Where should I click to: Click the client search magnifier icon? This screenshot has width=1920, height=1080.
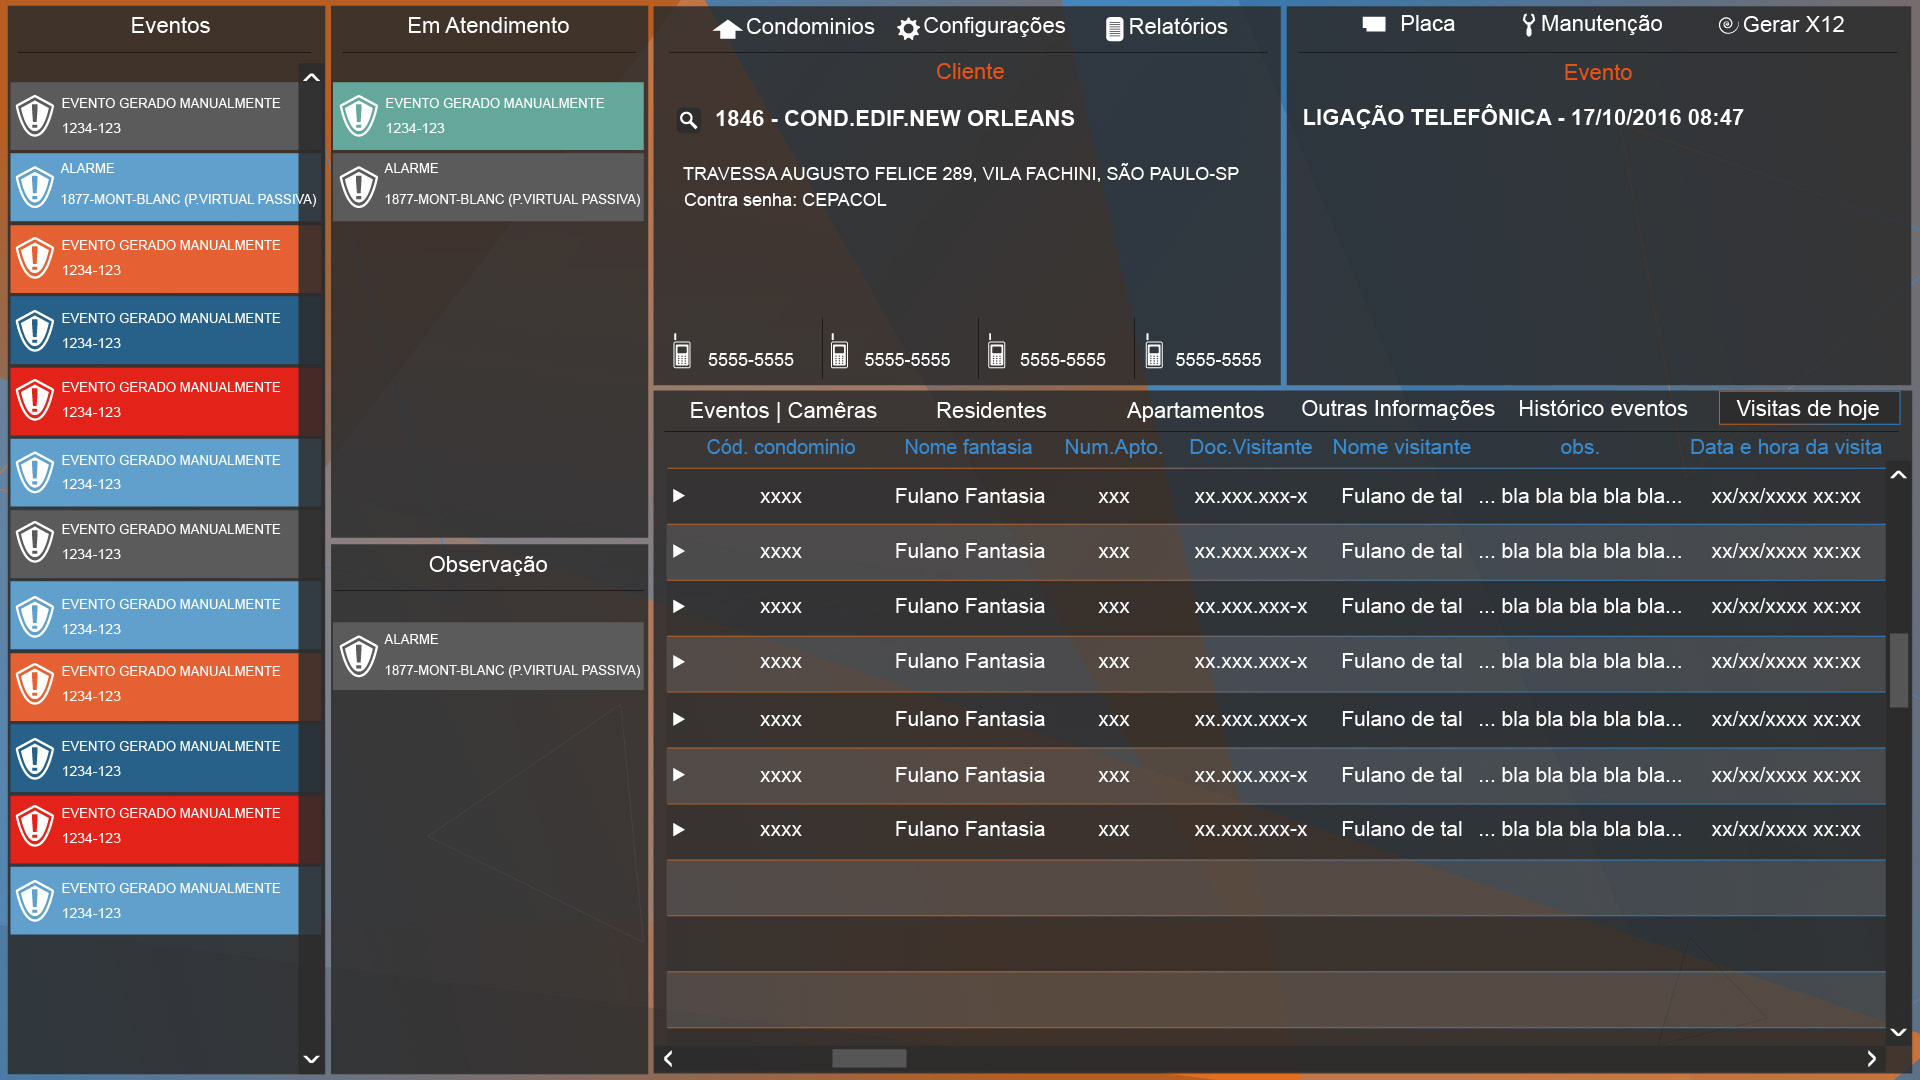click(688, 120)
